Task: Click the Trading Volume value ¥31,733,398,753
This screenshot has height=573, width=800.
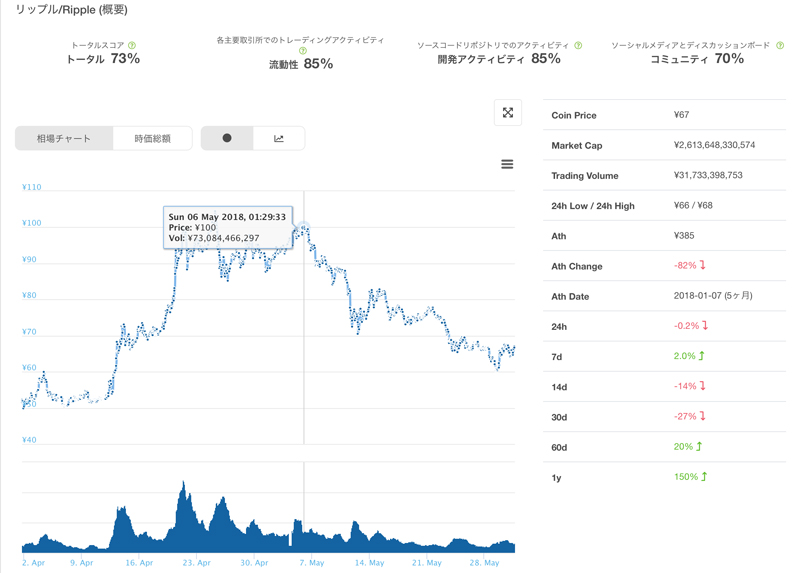Action: point(708,175)
